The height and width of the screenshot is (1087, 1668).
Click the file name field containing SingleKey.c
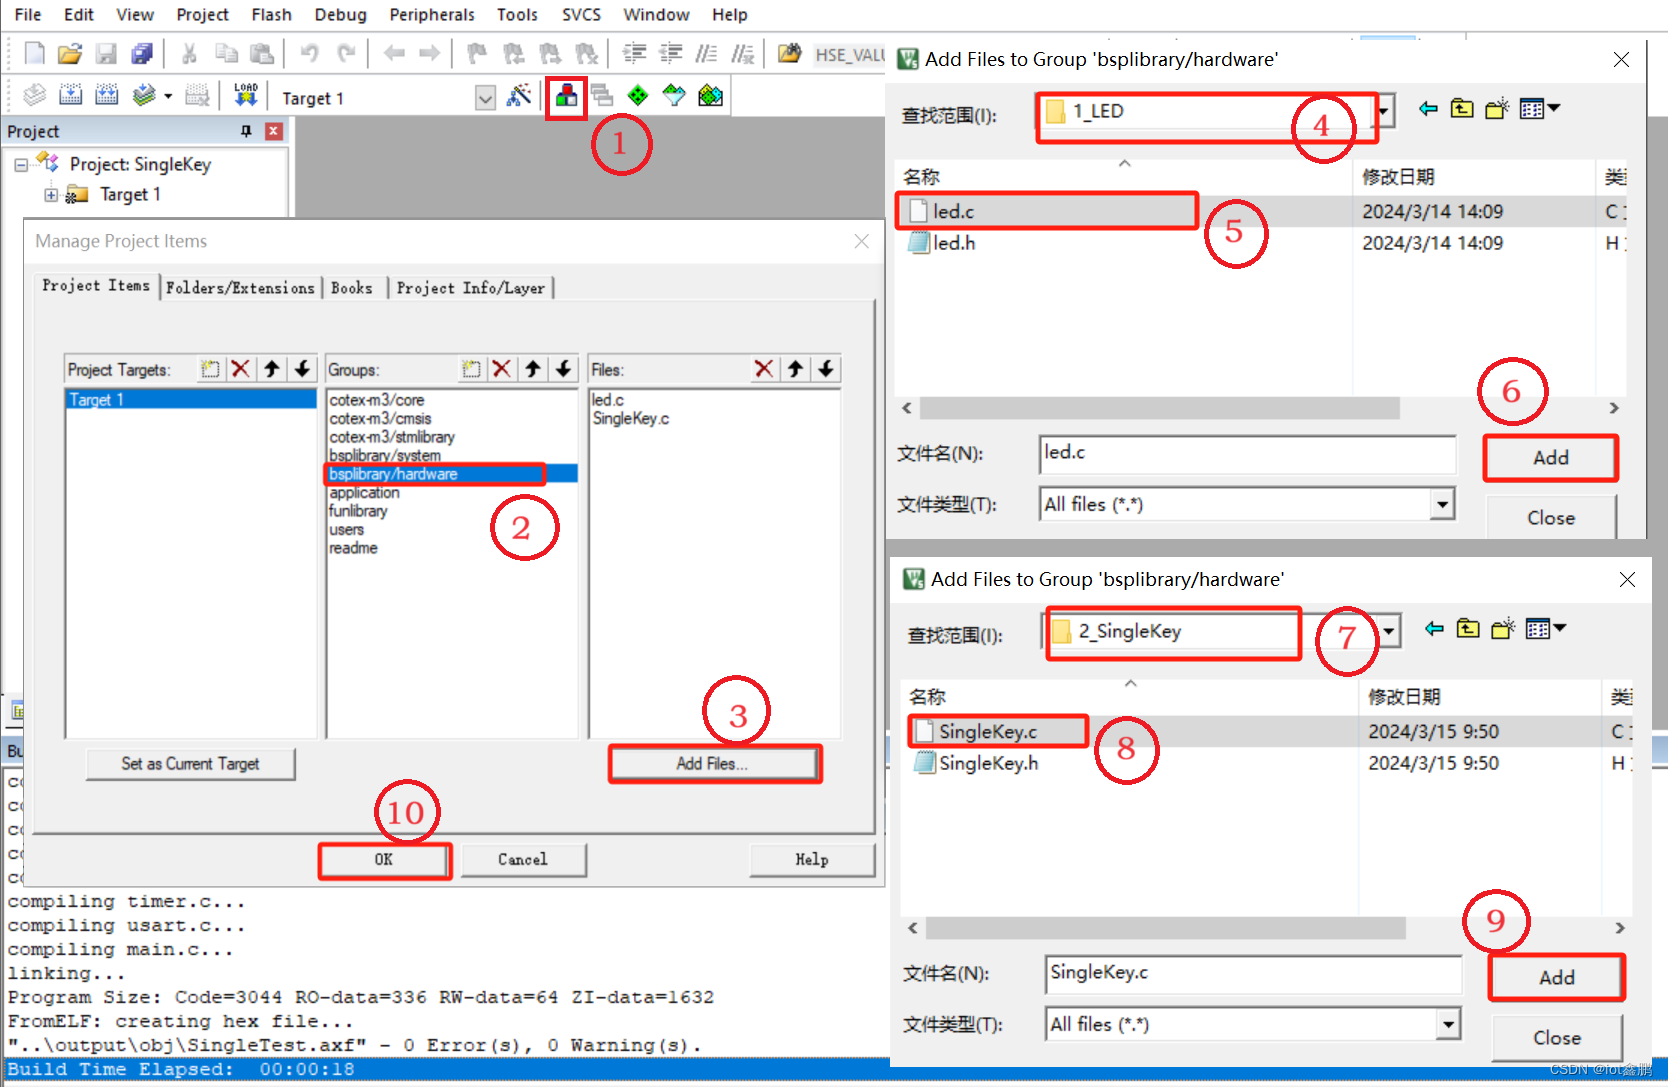click(1253, 973)
